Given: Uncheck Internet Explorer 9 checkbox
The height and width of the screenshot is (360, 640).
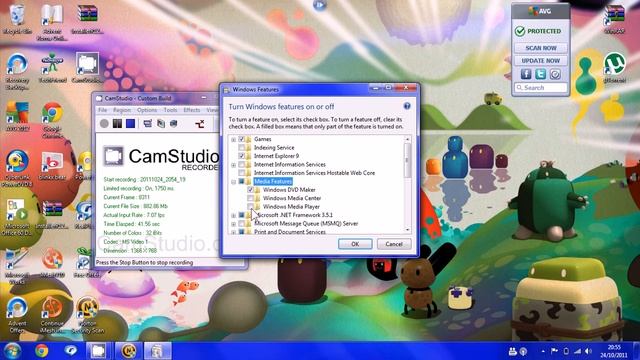Looking at the screenshot, I should [x=242, y=156].
